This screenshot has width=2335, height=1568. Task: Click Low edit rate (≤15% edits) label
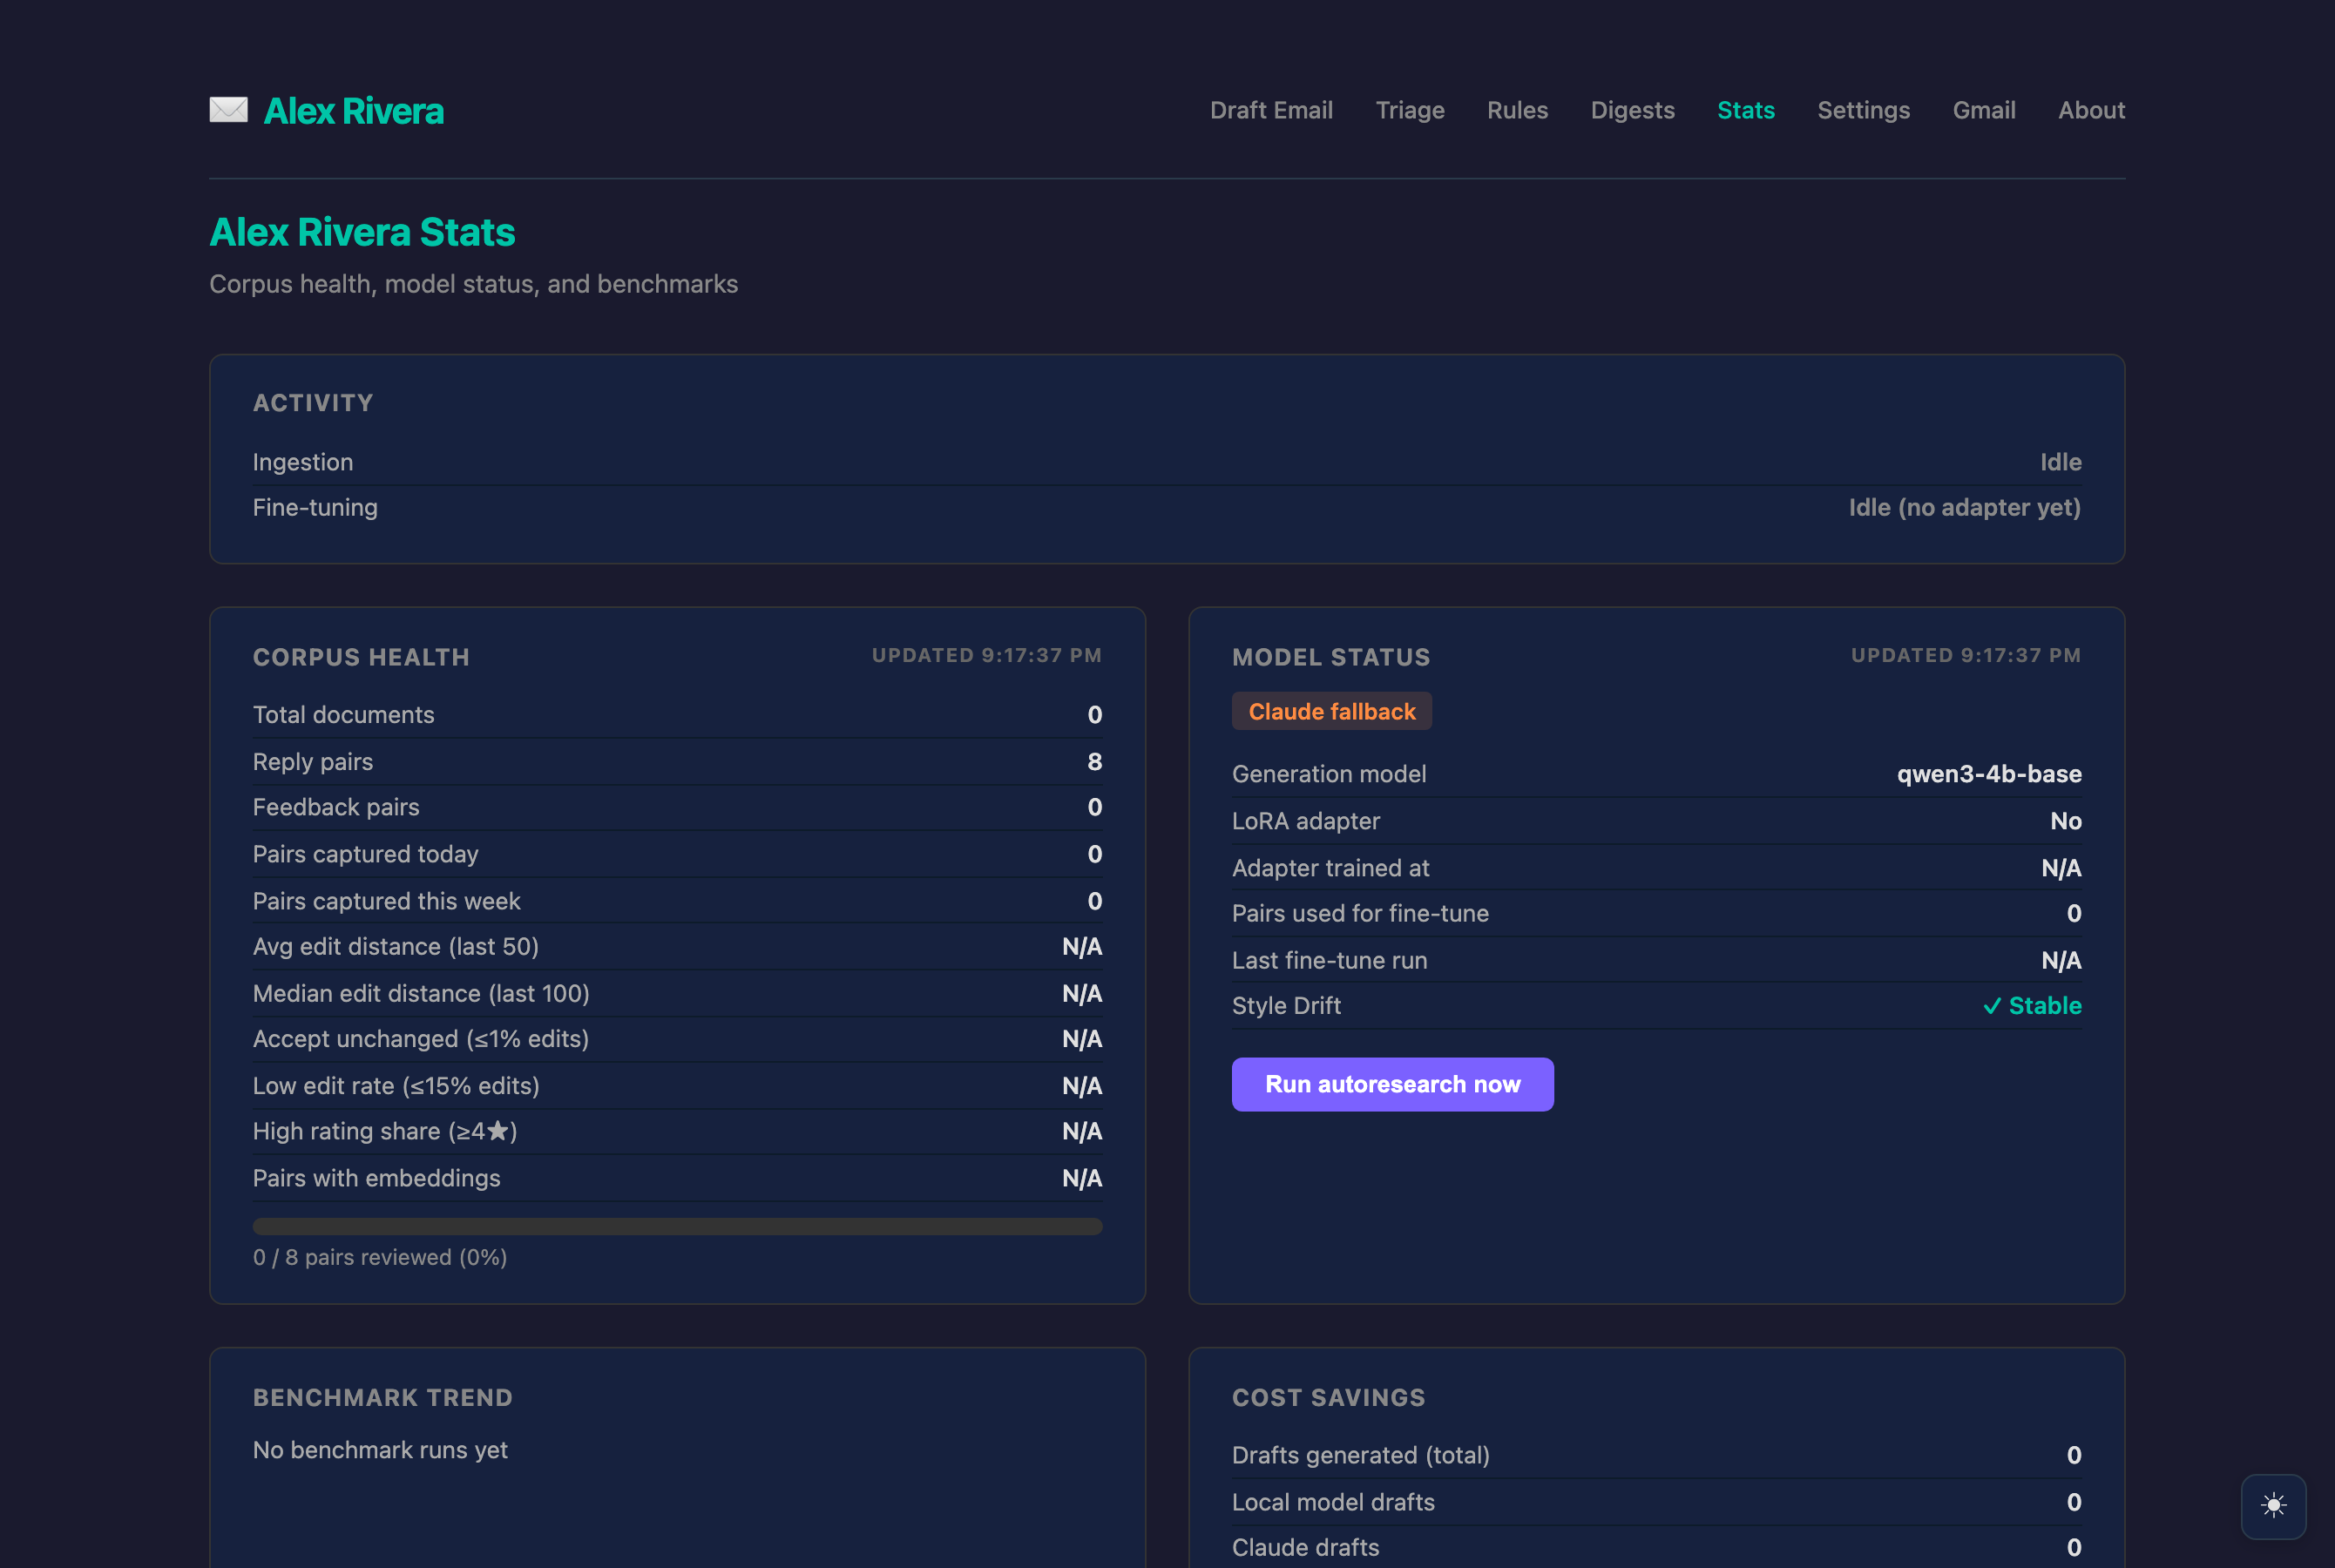pos(395,1086)
